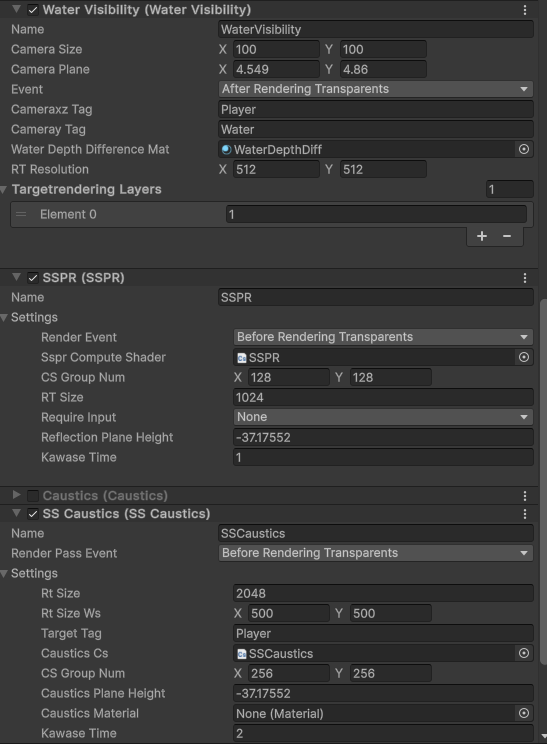Open the Require Input dropdown
547x744 pixels.
click(x=383, y=417)
